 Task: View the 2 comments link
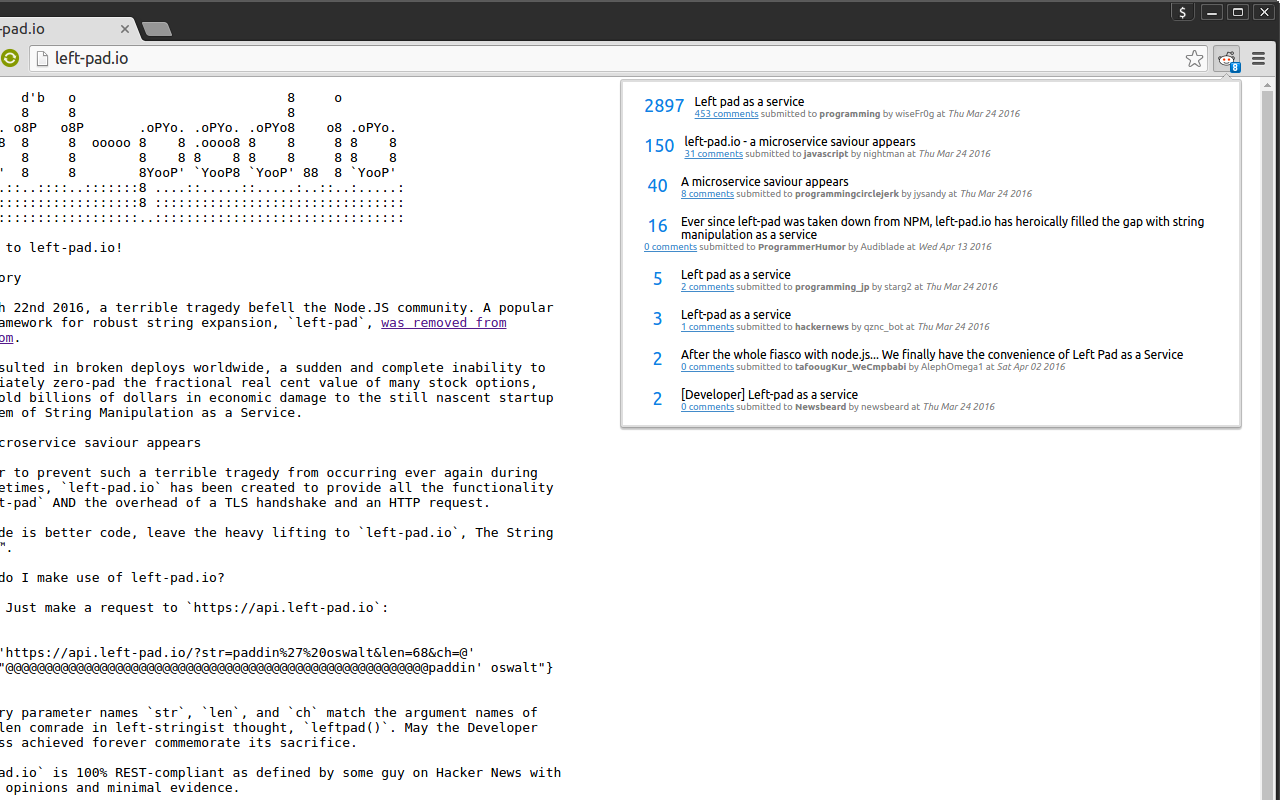(x=707, y=287)
